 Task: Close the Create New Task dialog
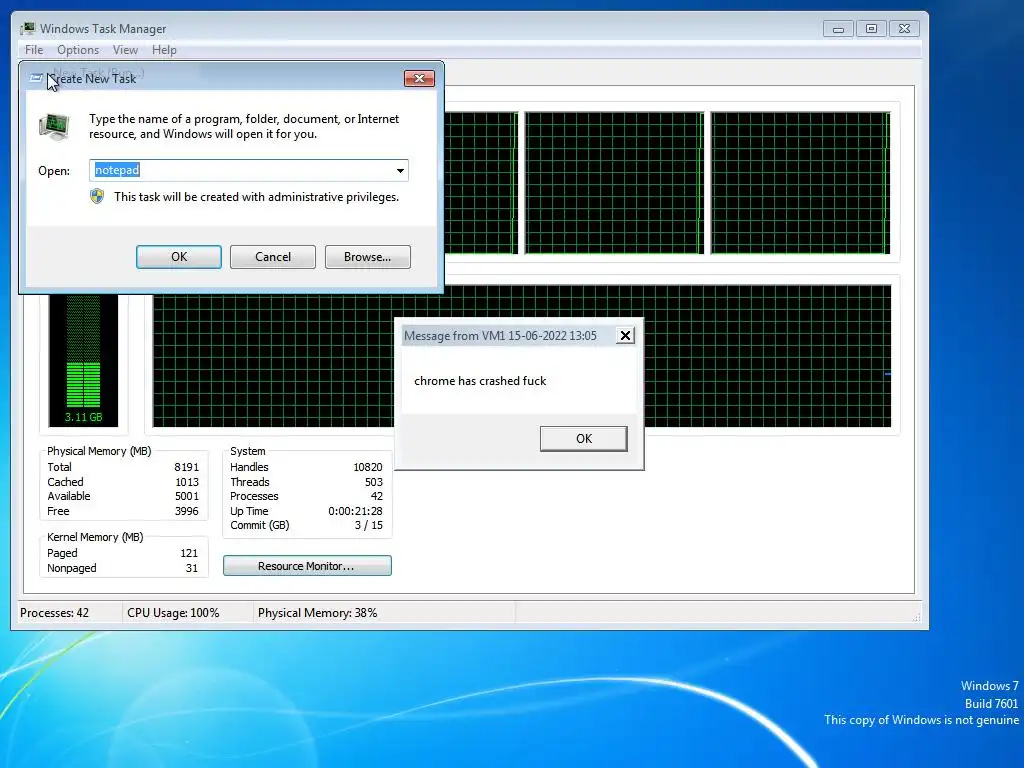(x=419, y=78)
